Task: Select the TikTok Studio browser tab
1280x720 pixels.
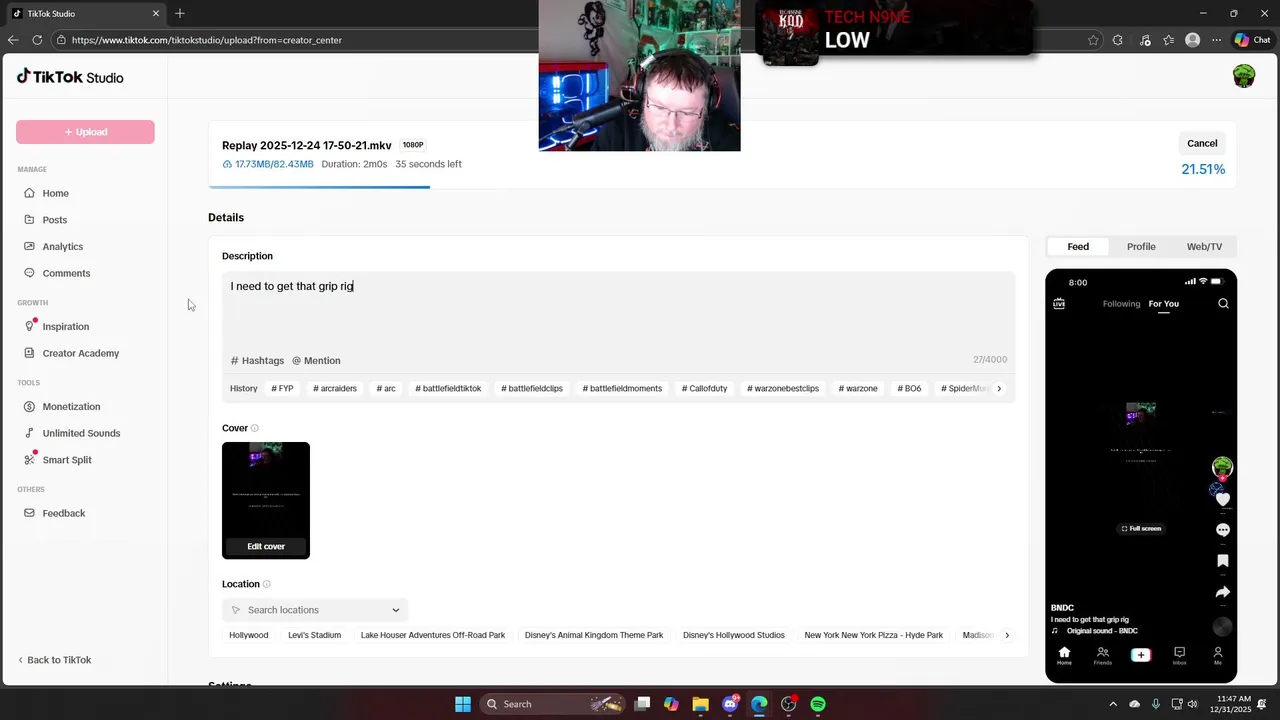Action: click(85, 14)
